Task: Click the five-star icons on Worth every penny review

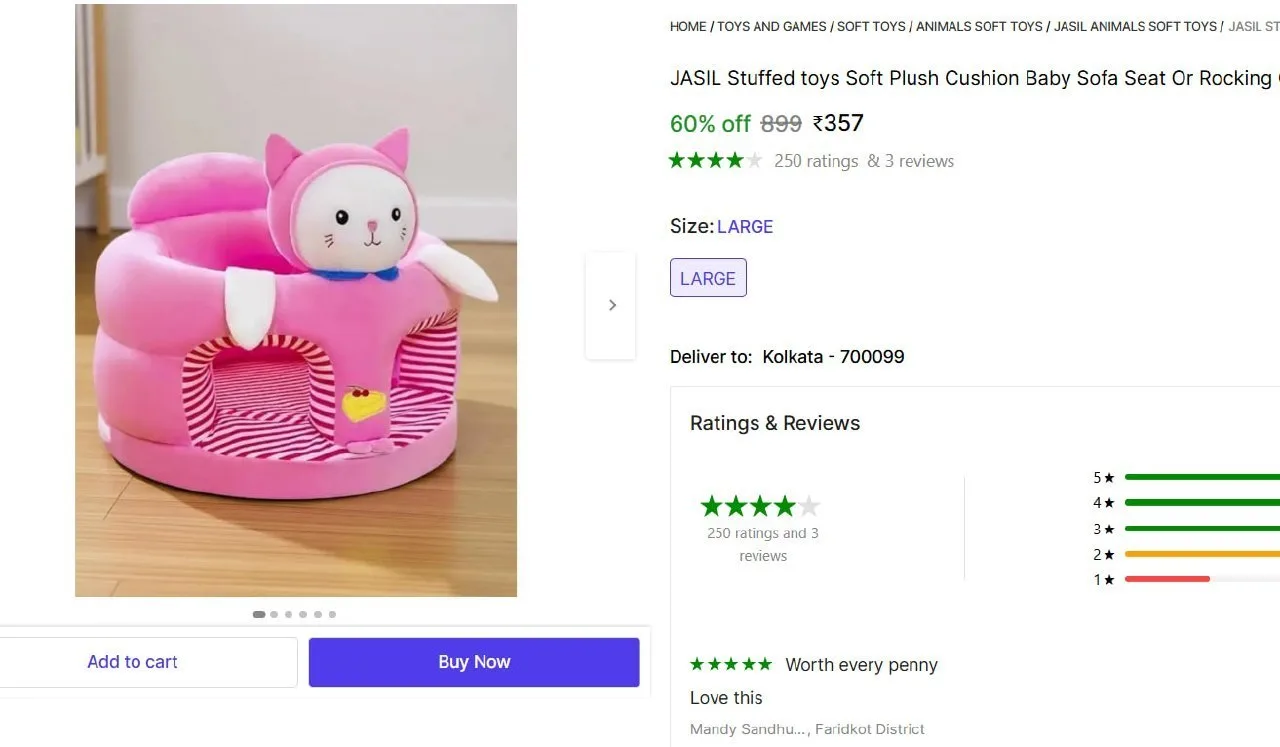Action: pos(731,664)
